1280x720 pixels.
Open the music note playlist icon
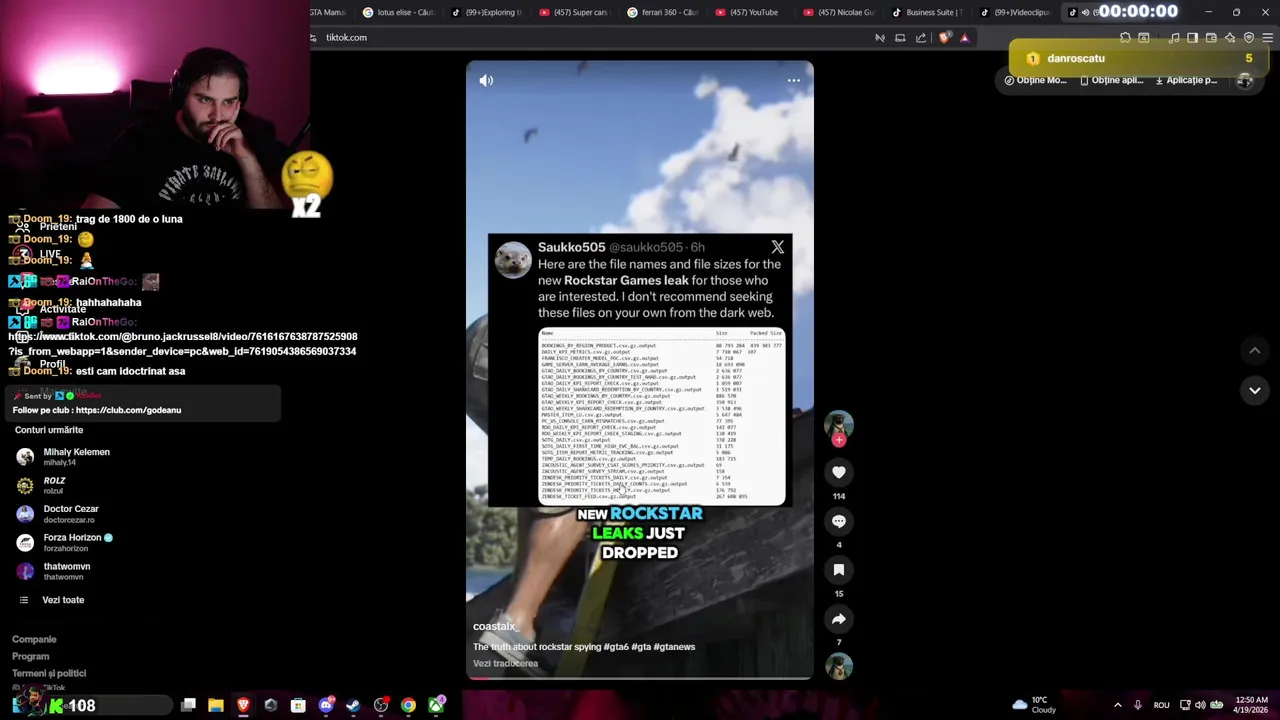[1174, 38]
